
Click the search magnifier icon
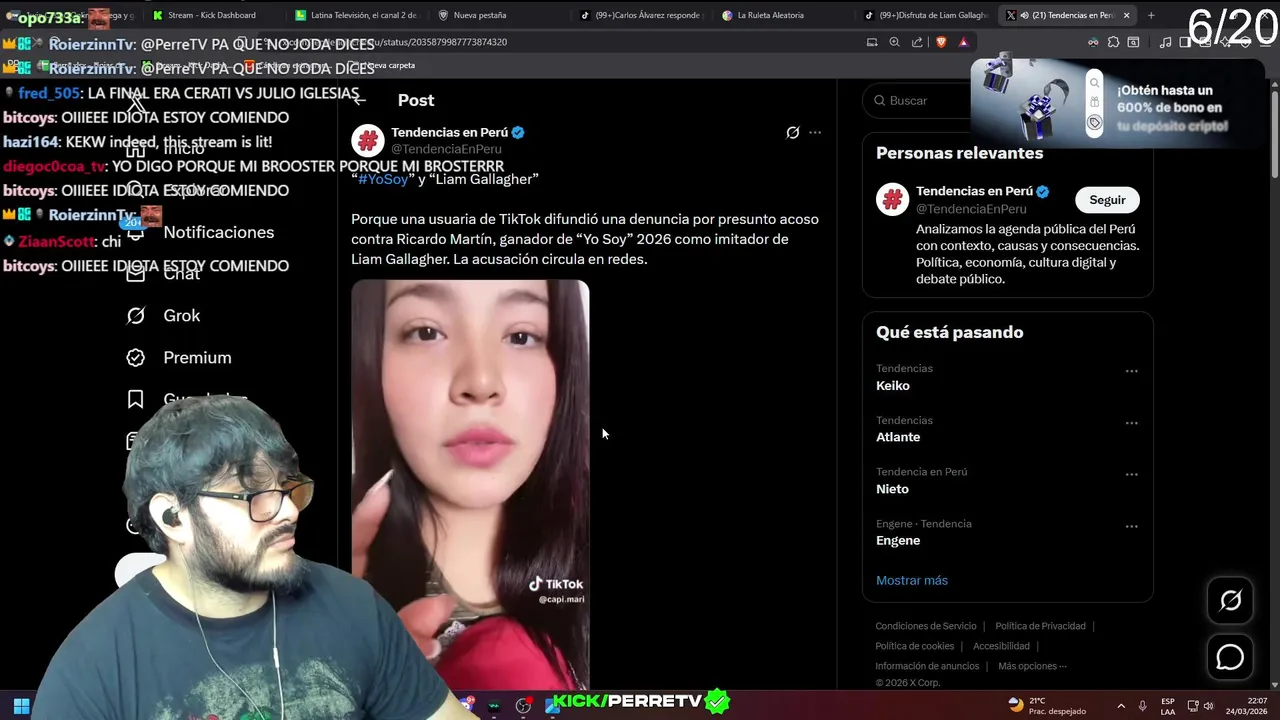(x=880, y=100)
